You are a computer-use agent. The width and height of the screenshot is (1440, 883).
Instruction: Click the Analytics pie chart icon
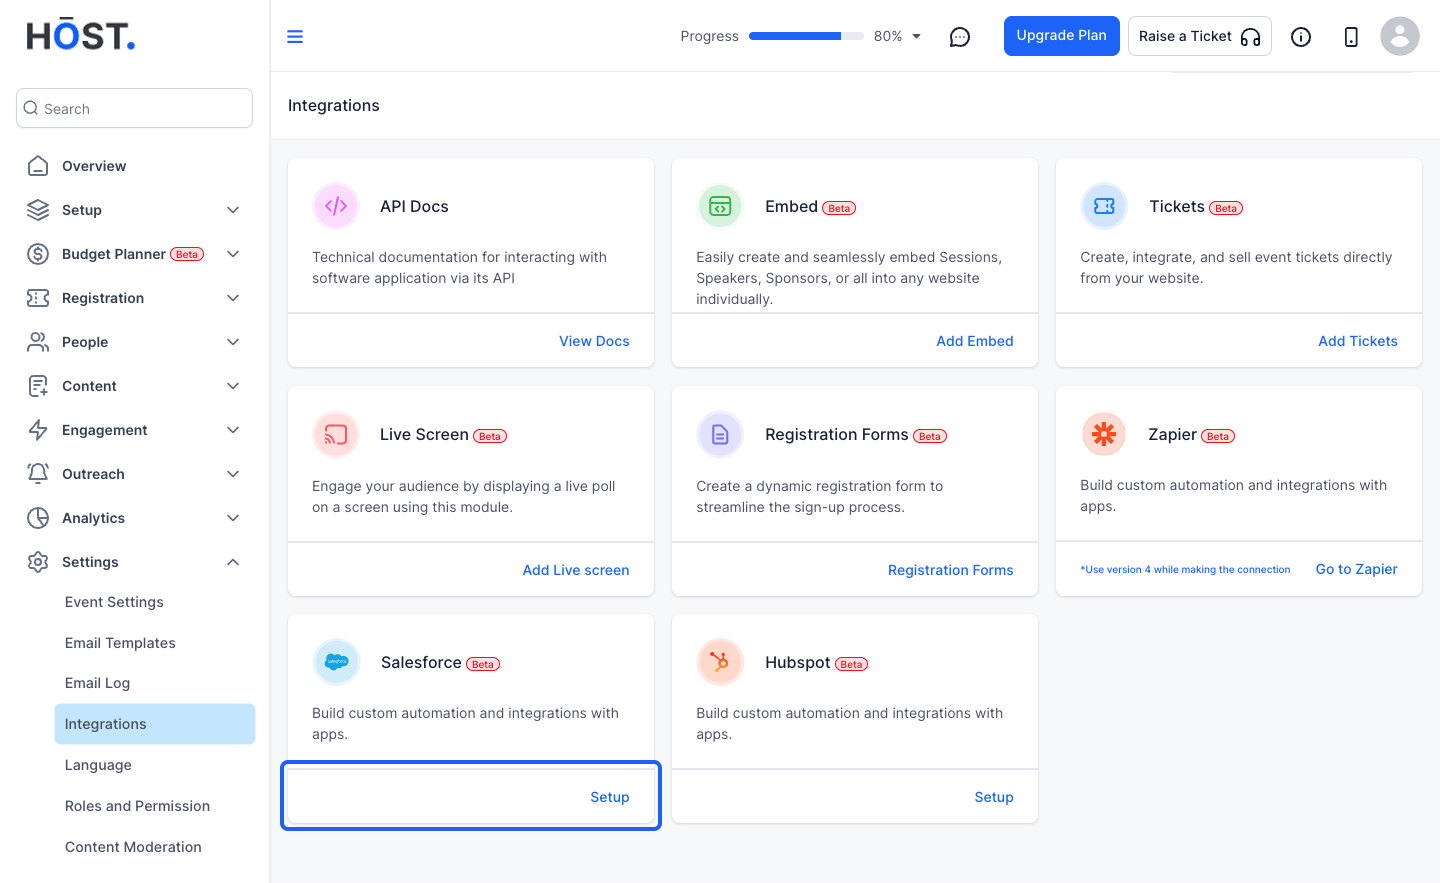point(38,518)
